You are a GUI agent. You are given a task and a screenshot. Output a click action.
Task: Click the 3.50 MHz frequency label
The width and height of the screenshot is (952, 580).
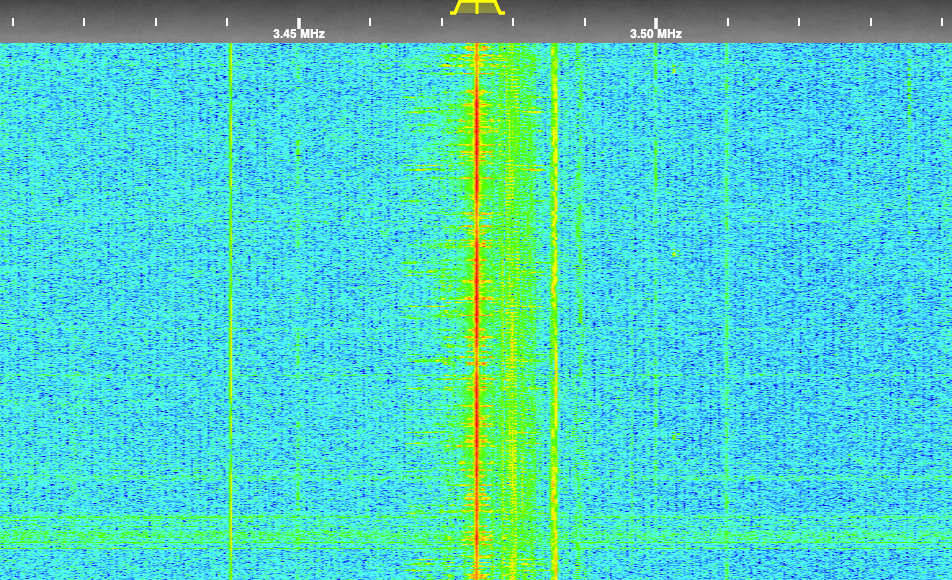point(656,34)
